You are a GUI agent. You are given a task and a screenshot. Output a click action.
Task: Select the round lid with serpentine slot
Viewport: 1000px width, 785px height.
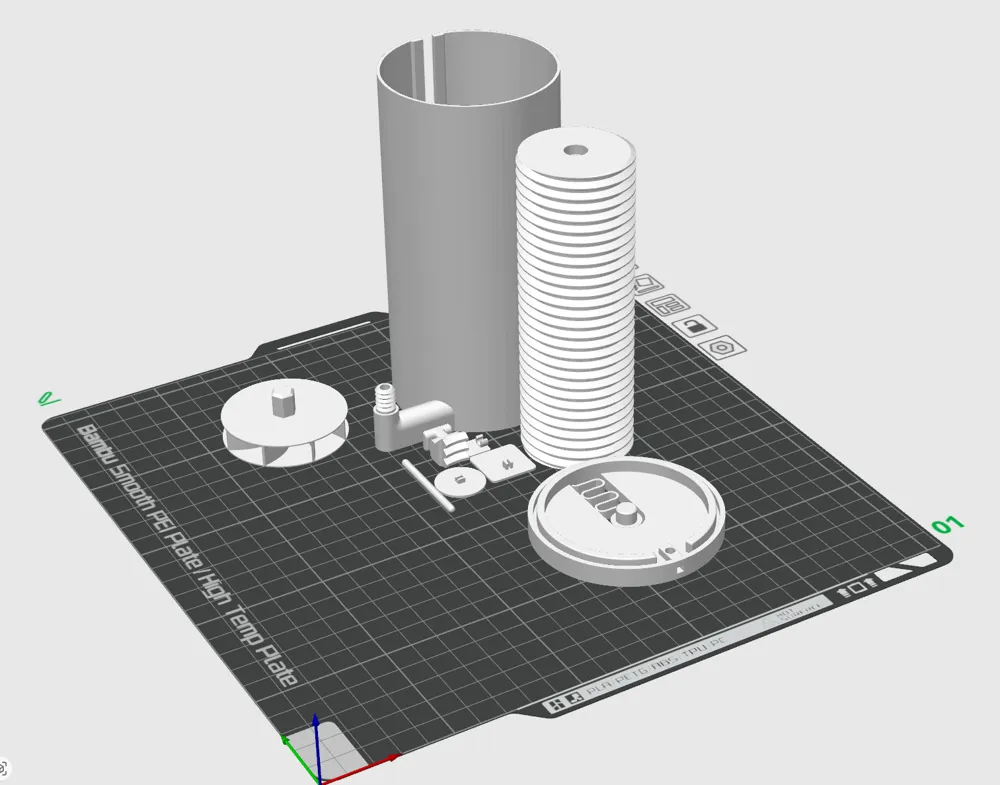point(626,518)
